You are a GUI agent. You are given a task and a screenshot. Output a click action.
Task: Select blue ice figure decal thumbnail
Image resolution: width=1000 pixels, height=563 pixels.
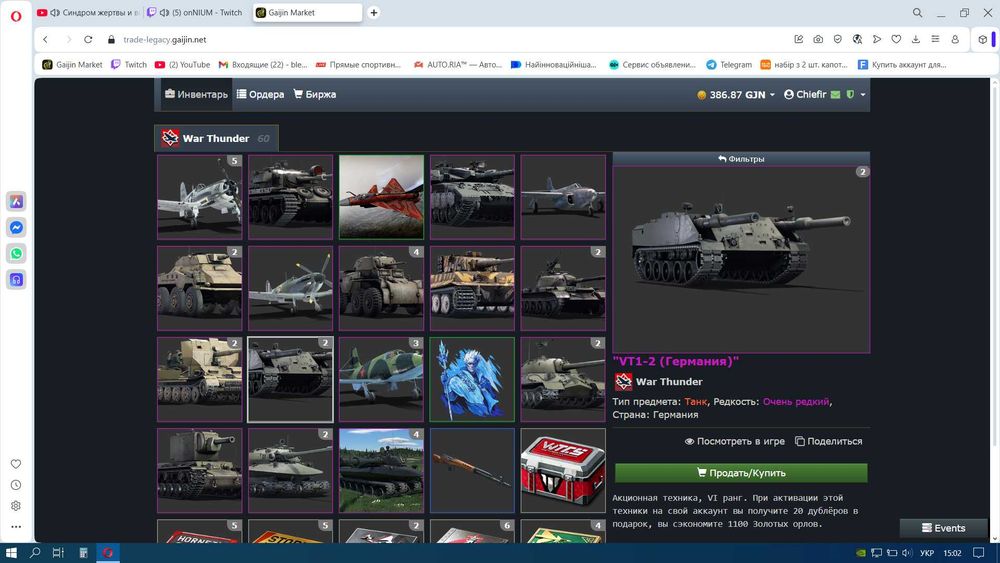click(x=472, y=379)
